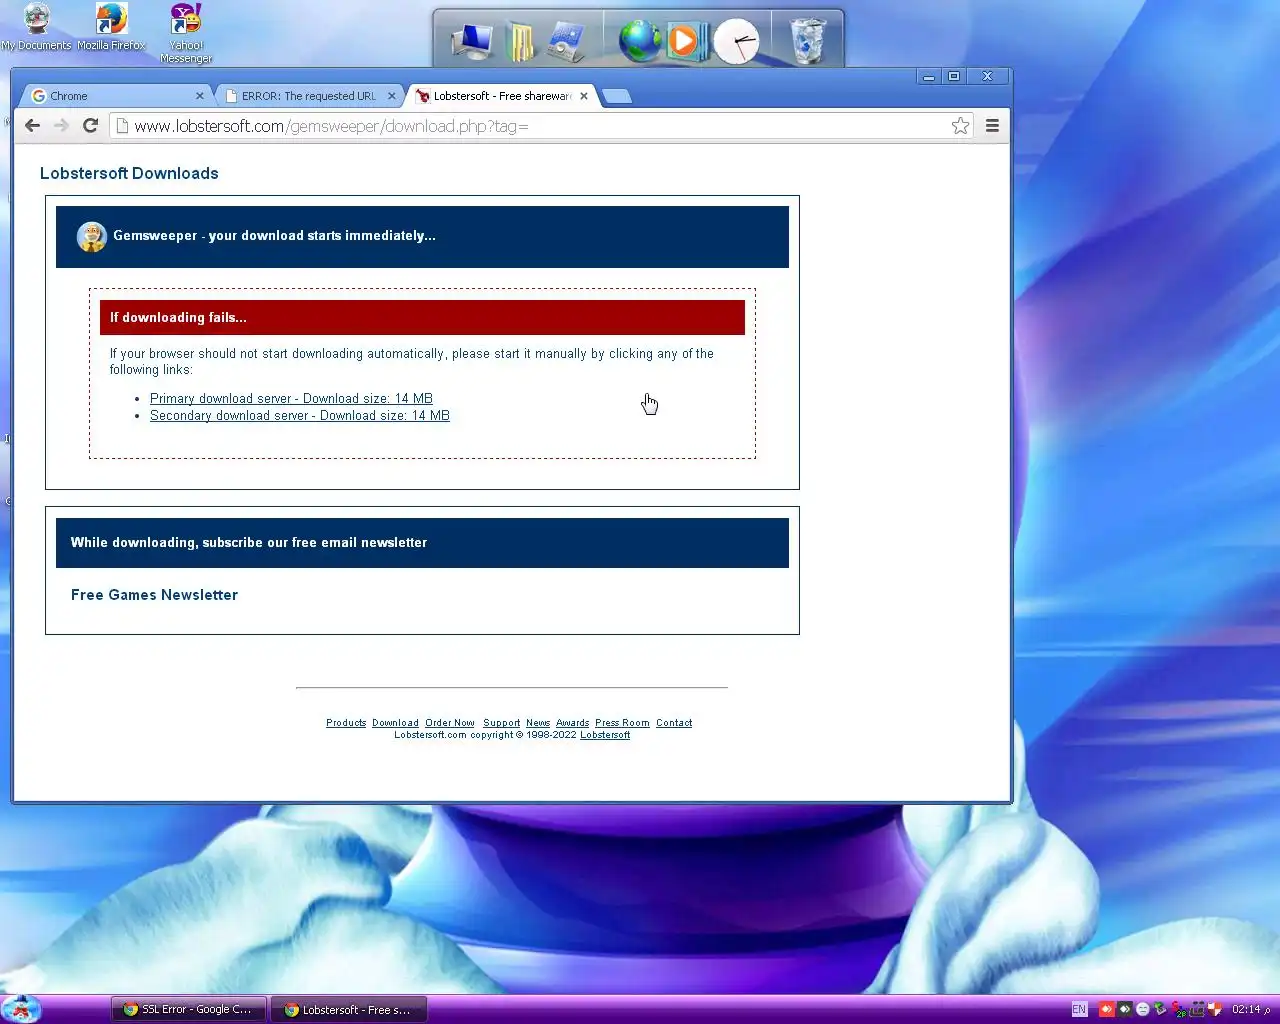The height and width of the screenshot is (1024, 1280).
Task: Open a new tab with the new-tab button
Action: click(617, 96)
